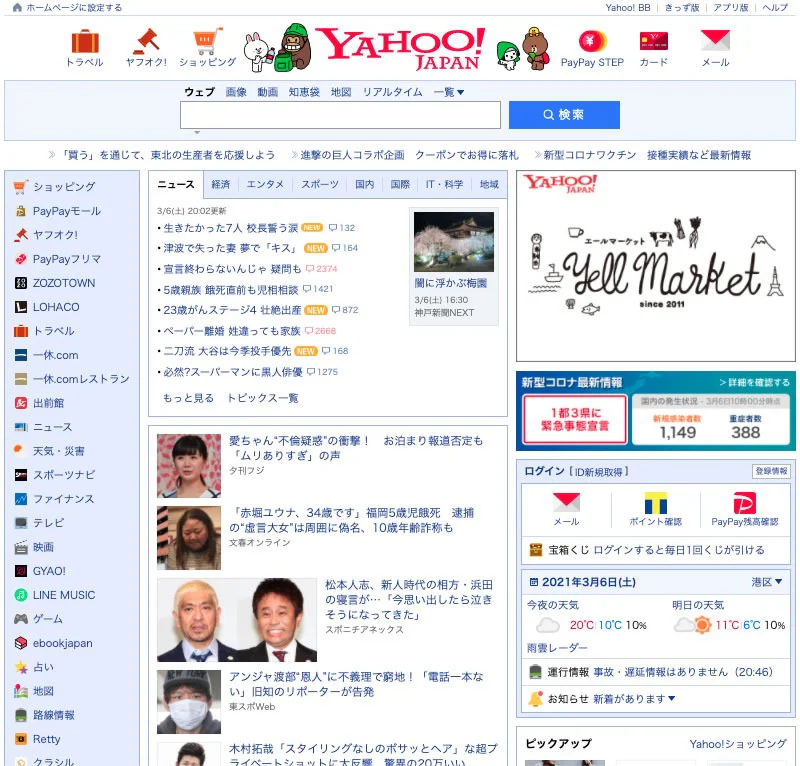Click the 登録情報 button

click(771, 471)
